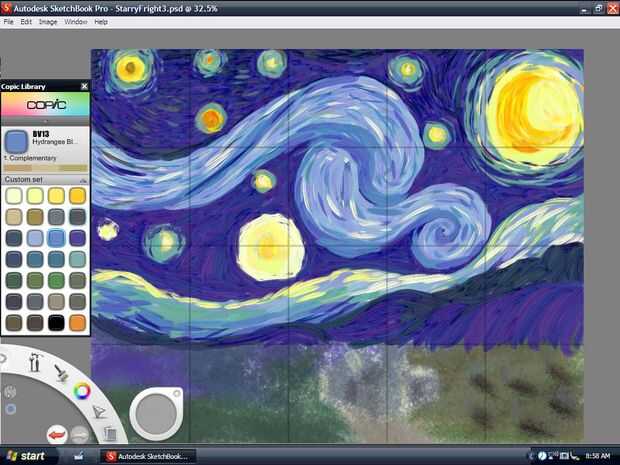The width and height of the screenshot is (620, 465).
Task: Click the faint gray swirl icon inside lagoon
Action: pyautogui.click(x=10, y=391)
